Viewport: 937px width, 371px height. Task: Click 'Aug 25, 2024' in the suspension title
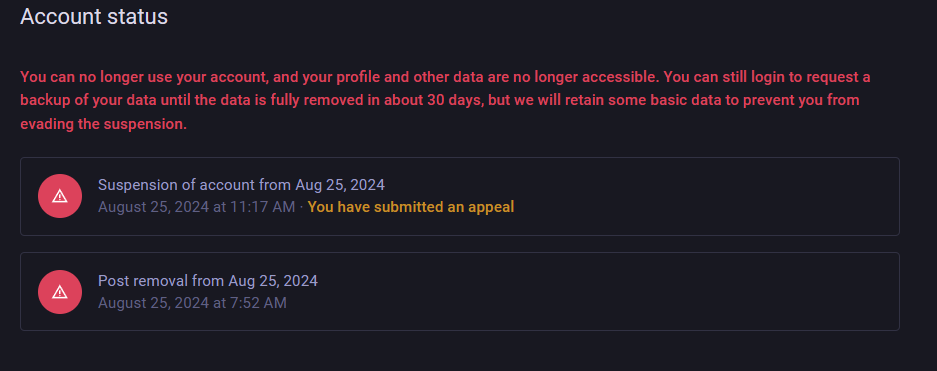[x=340, y=185]
